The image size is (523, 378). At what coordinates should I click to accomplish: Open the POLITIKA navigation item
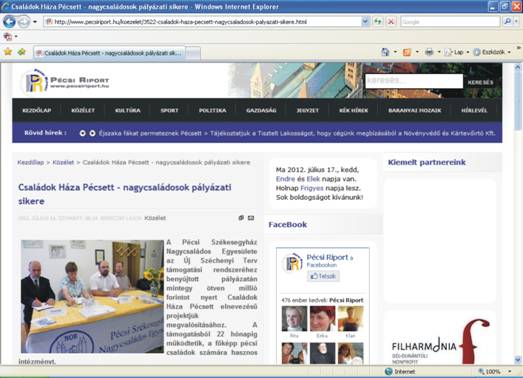tap(213, 110)
